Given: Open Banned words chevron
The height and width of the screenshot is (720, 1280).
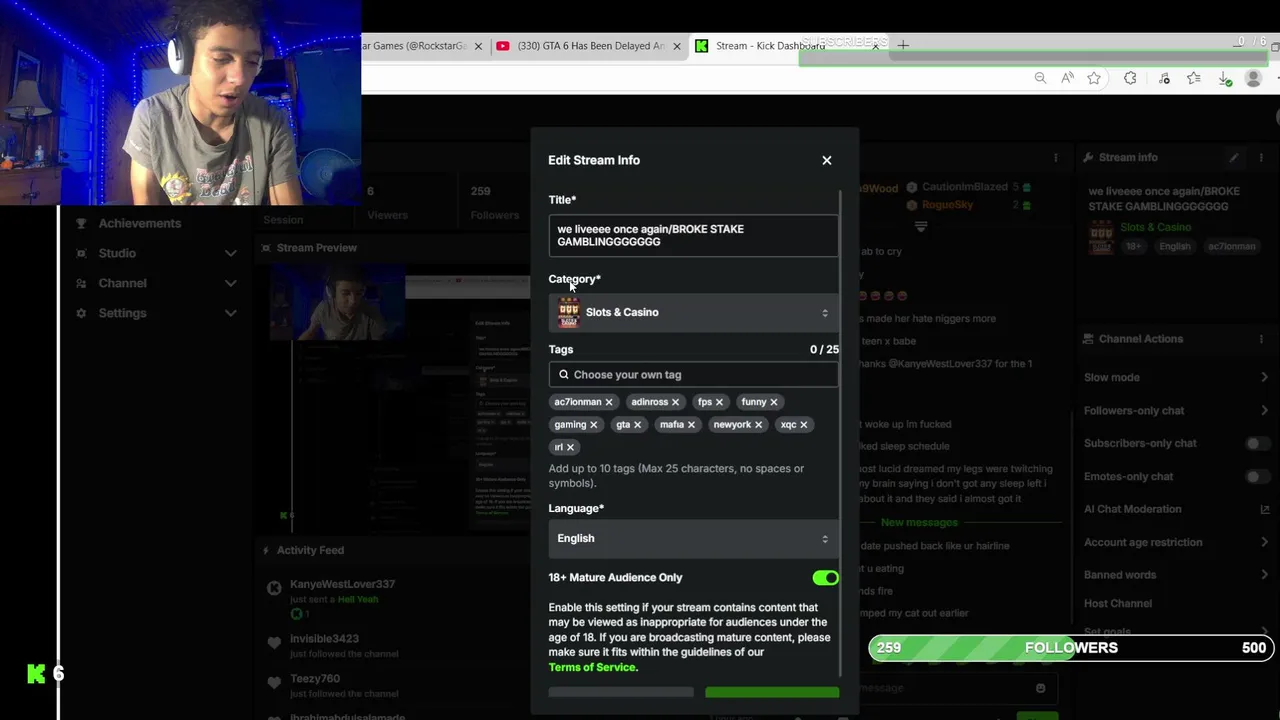Looking at the screenshot, I should click(1264, 575).
